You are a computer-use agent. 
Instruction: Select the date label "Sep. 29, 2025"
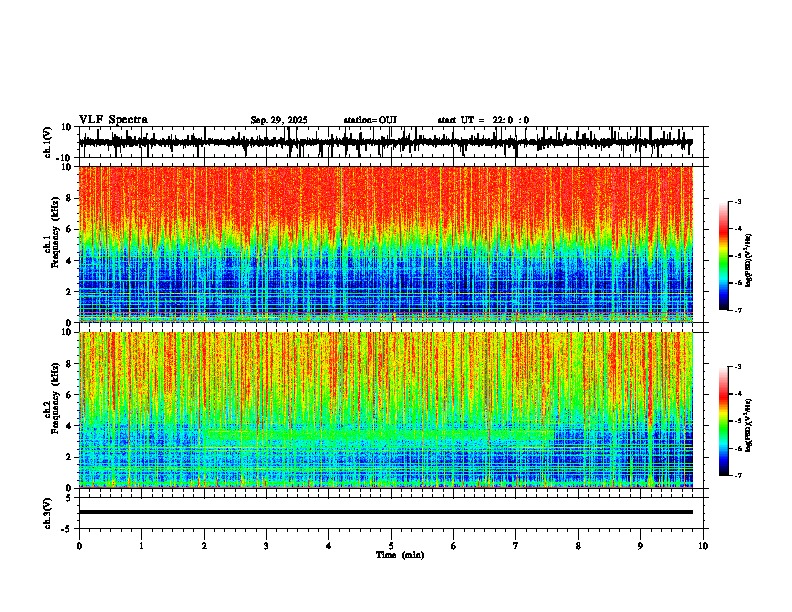(x=279, y=120)
